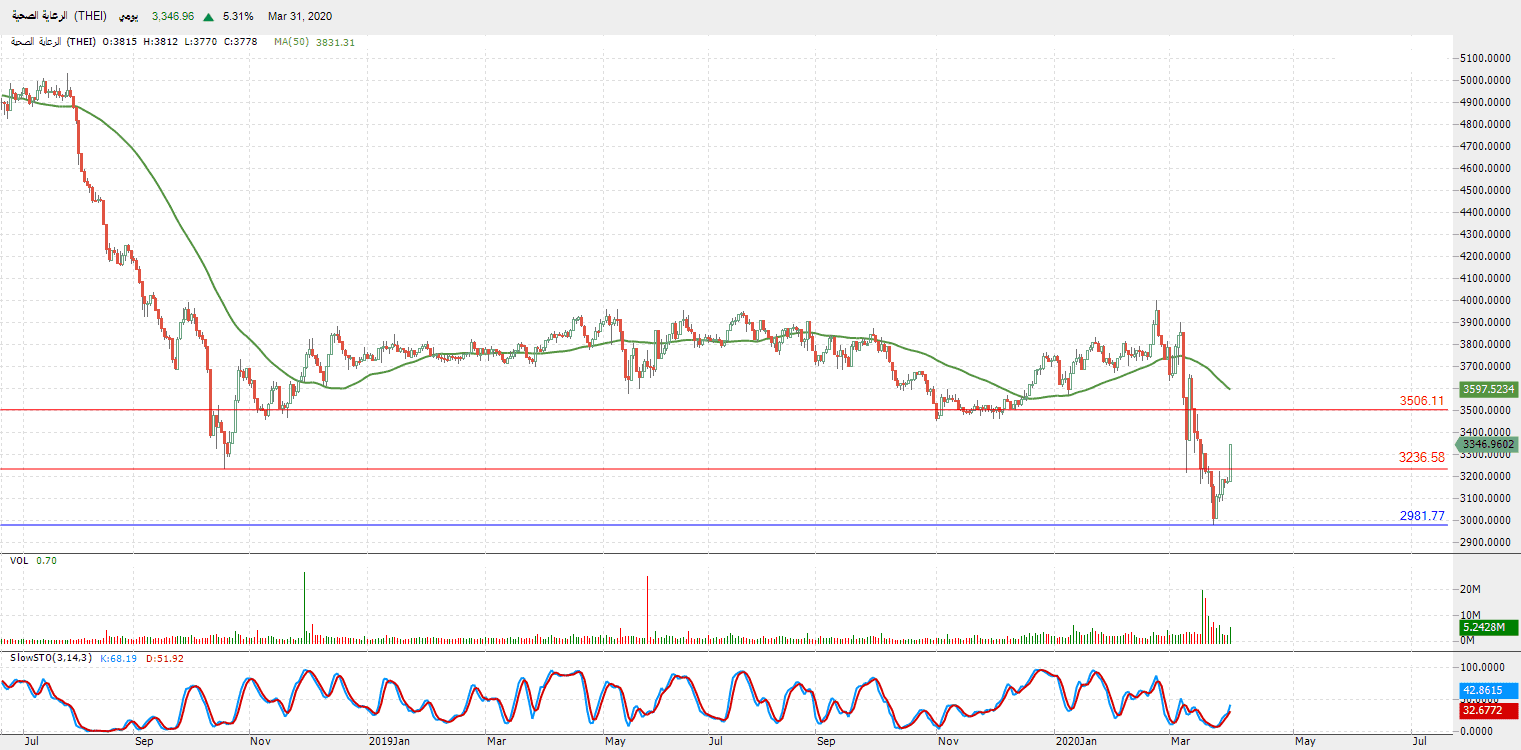Screen dimensions: 1521x750
Task: Click the C:3778 close value
Action: tap(240, 42)
